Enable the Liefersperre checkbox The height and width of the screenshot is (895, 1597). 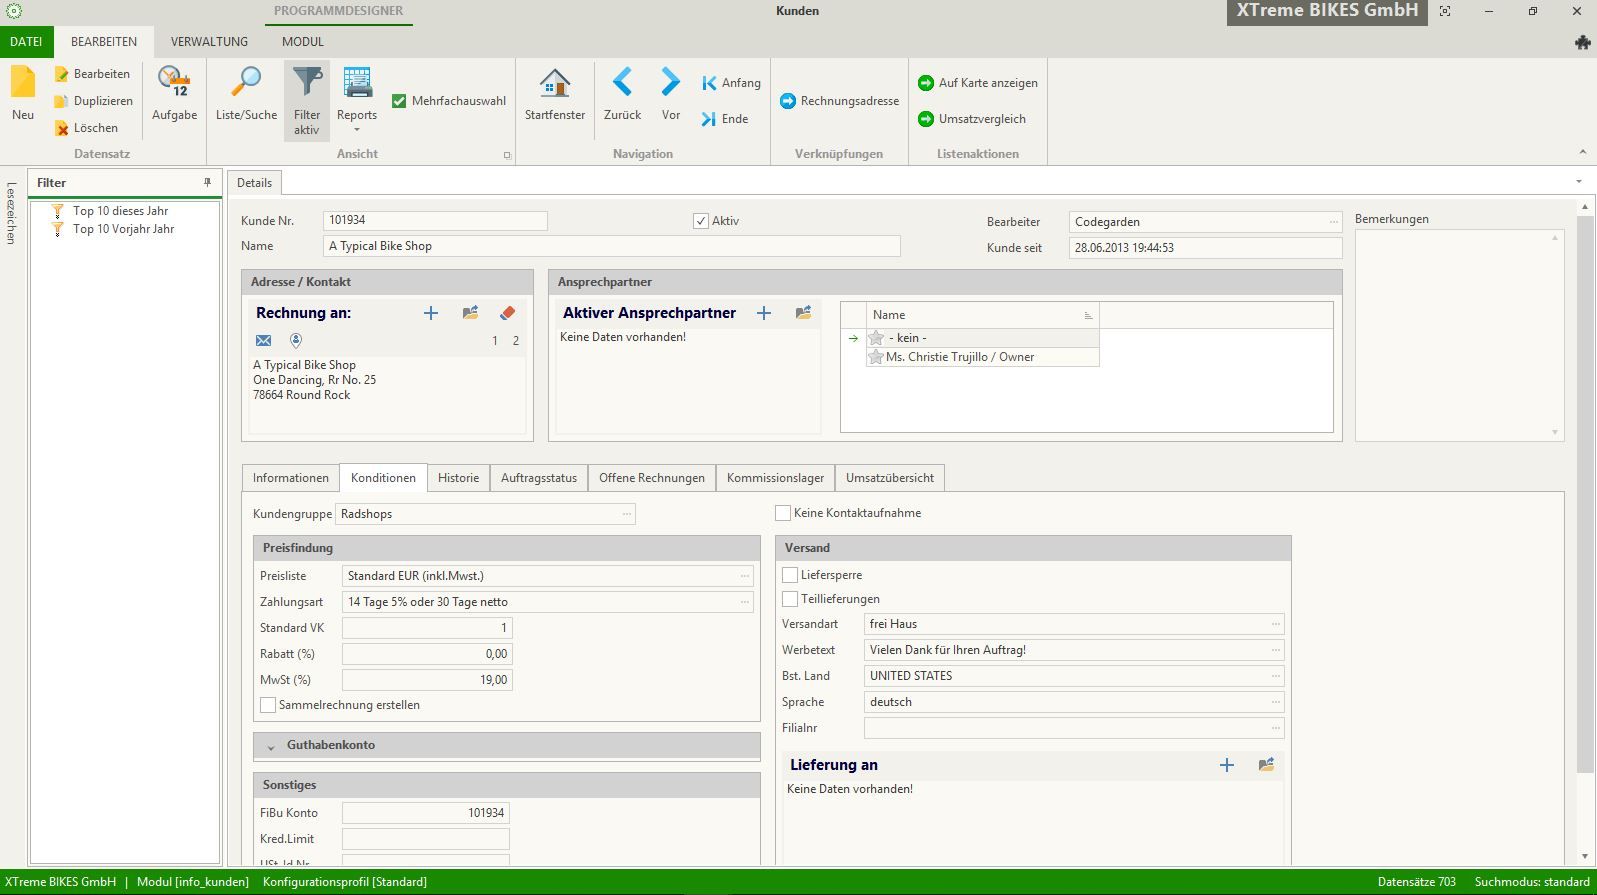tap(790, 575)
